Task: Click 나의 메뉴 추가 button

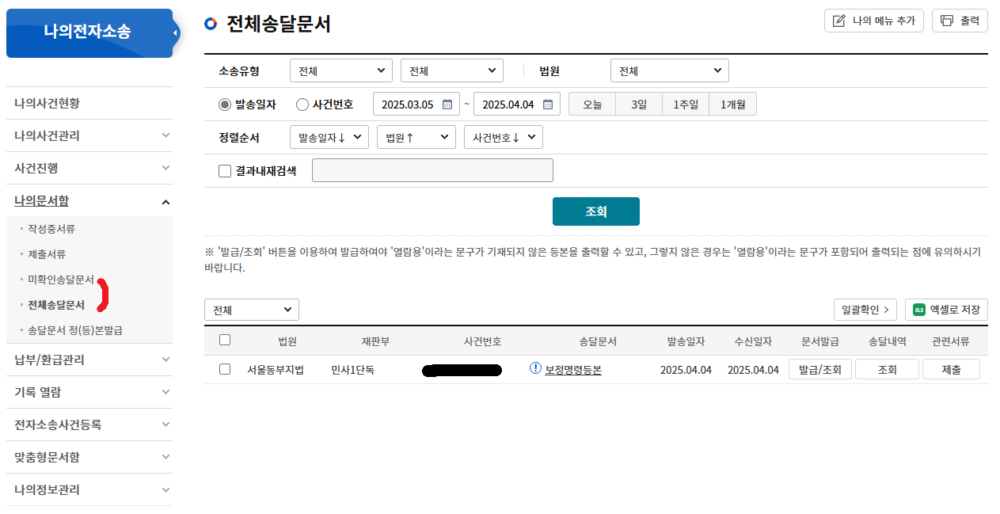Action: 874,21
